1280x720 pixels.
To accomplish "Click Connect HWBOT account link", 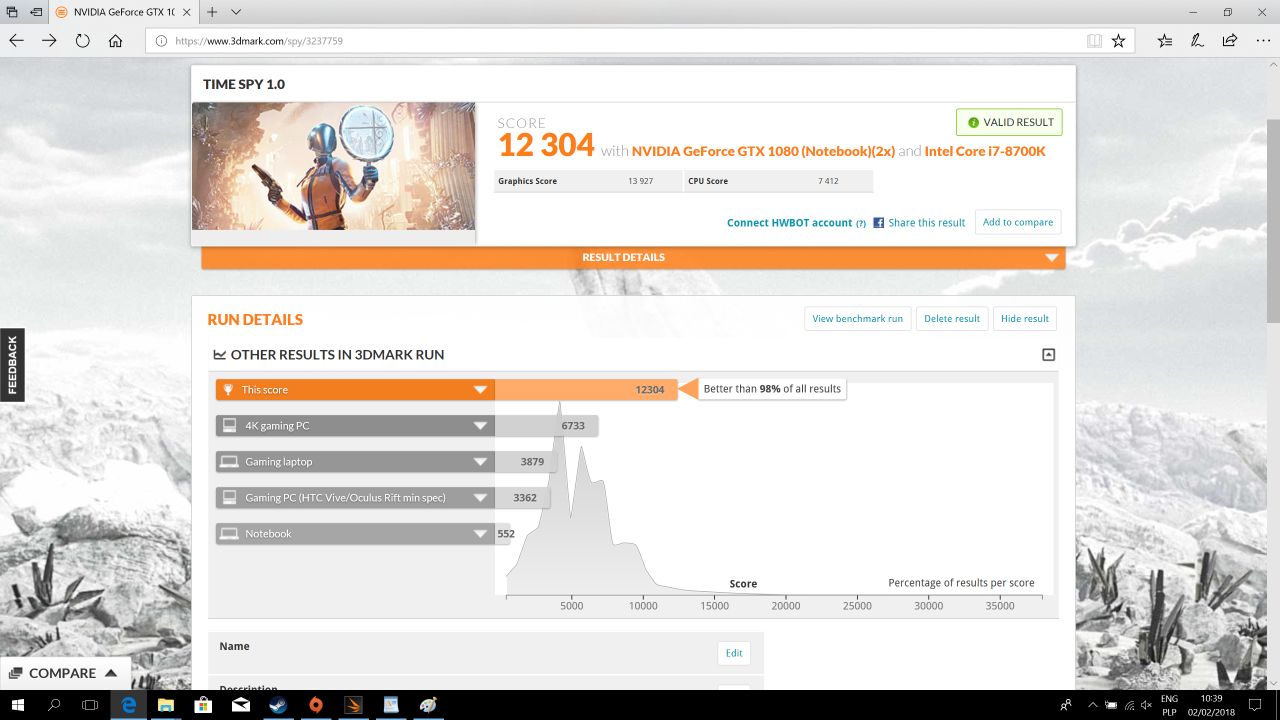I will [789, 223].
